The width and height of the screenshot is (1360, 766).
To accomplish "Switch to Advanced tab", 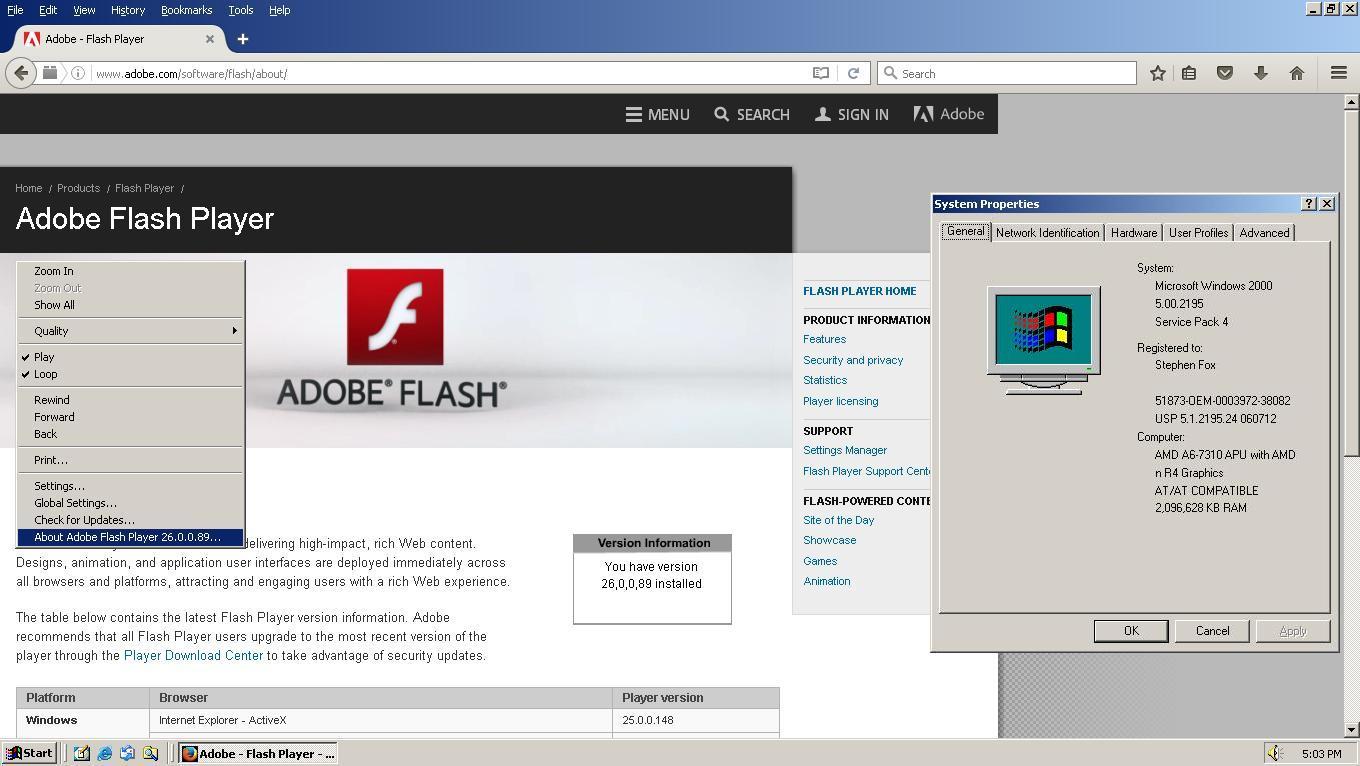I will (x=1264, y=232).
